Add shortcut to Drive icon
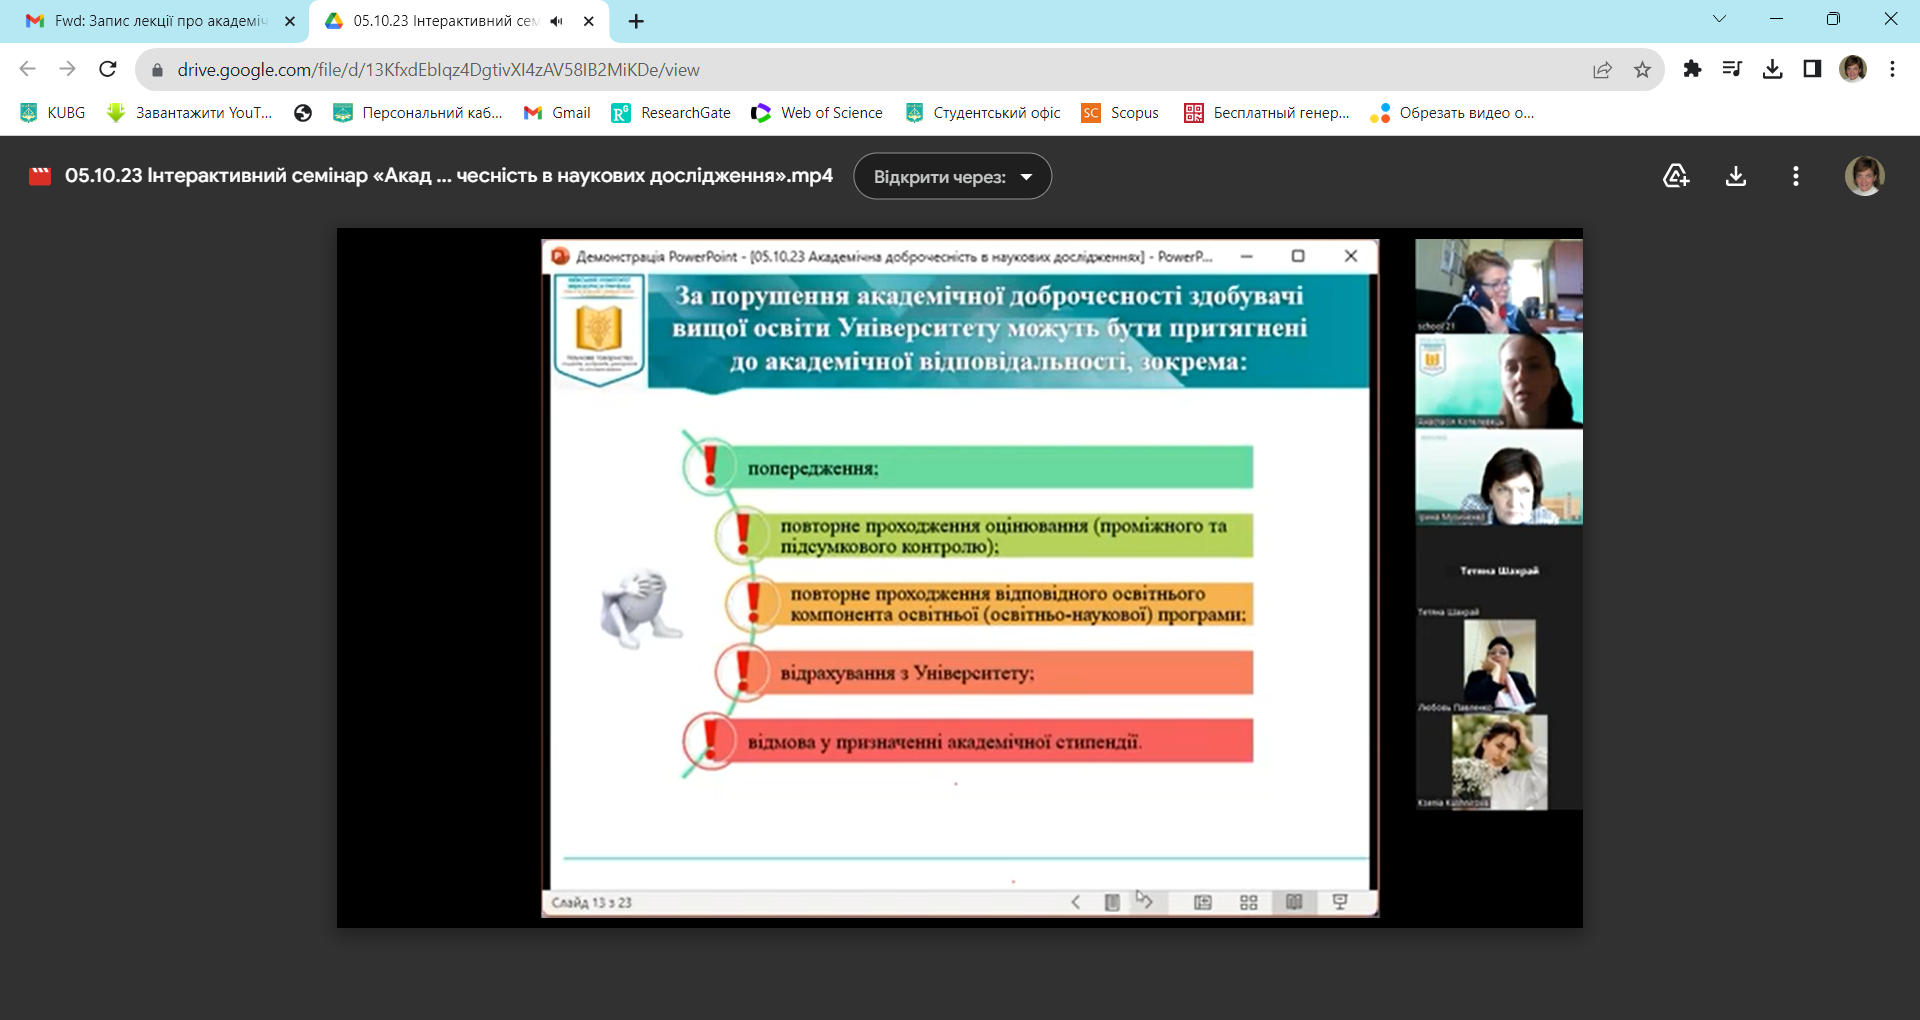 pos(1676,176)
